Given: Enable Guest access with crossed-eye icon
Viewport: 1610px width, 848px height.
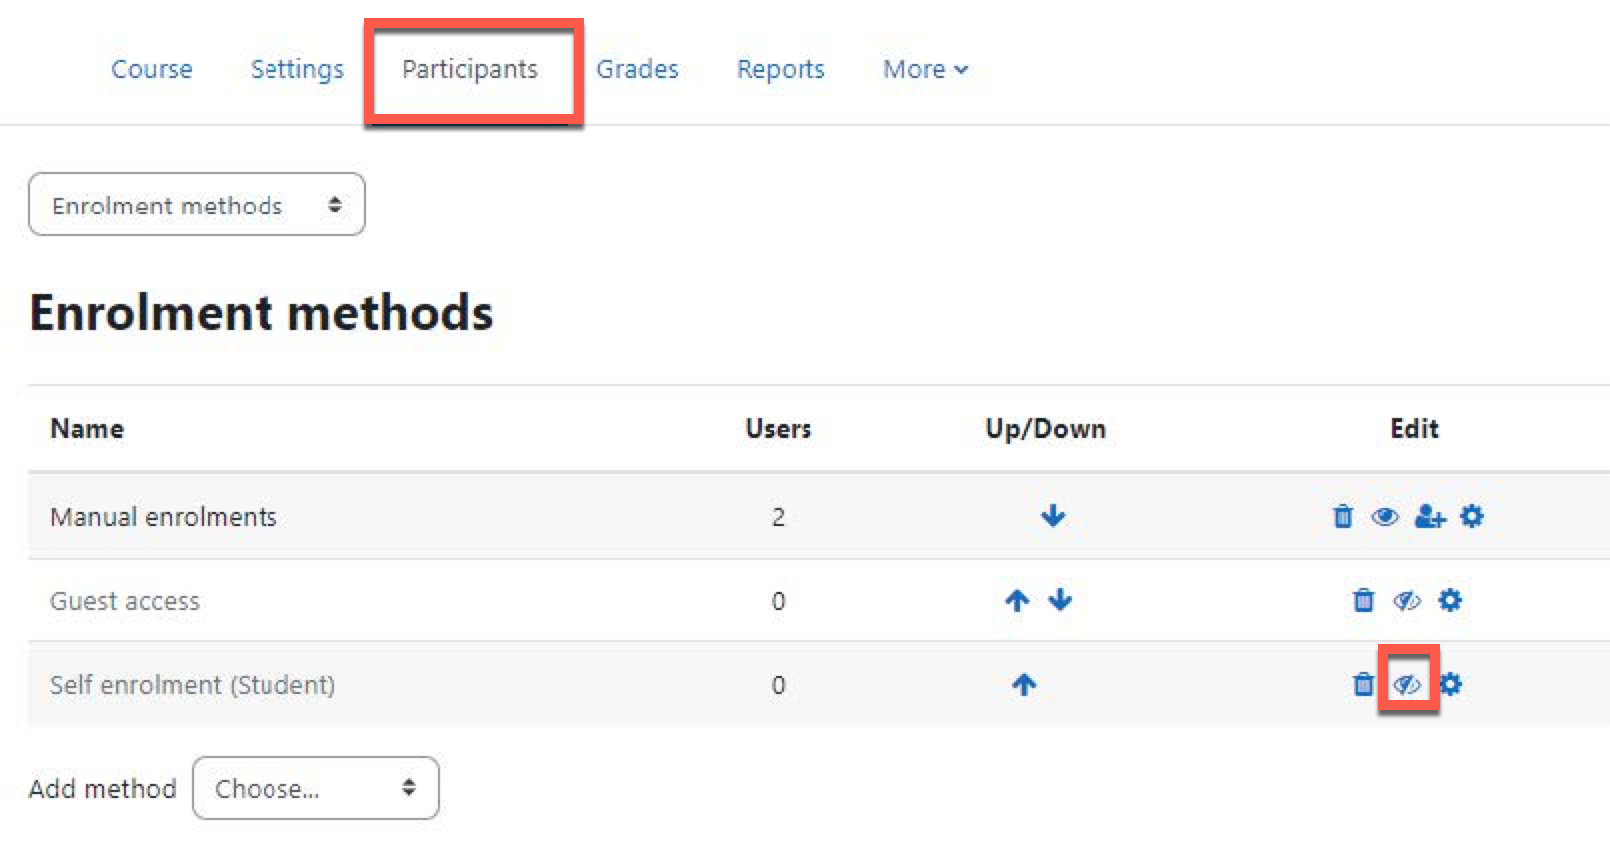Looking at the screenshot, I should coord(1407,601).
